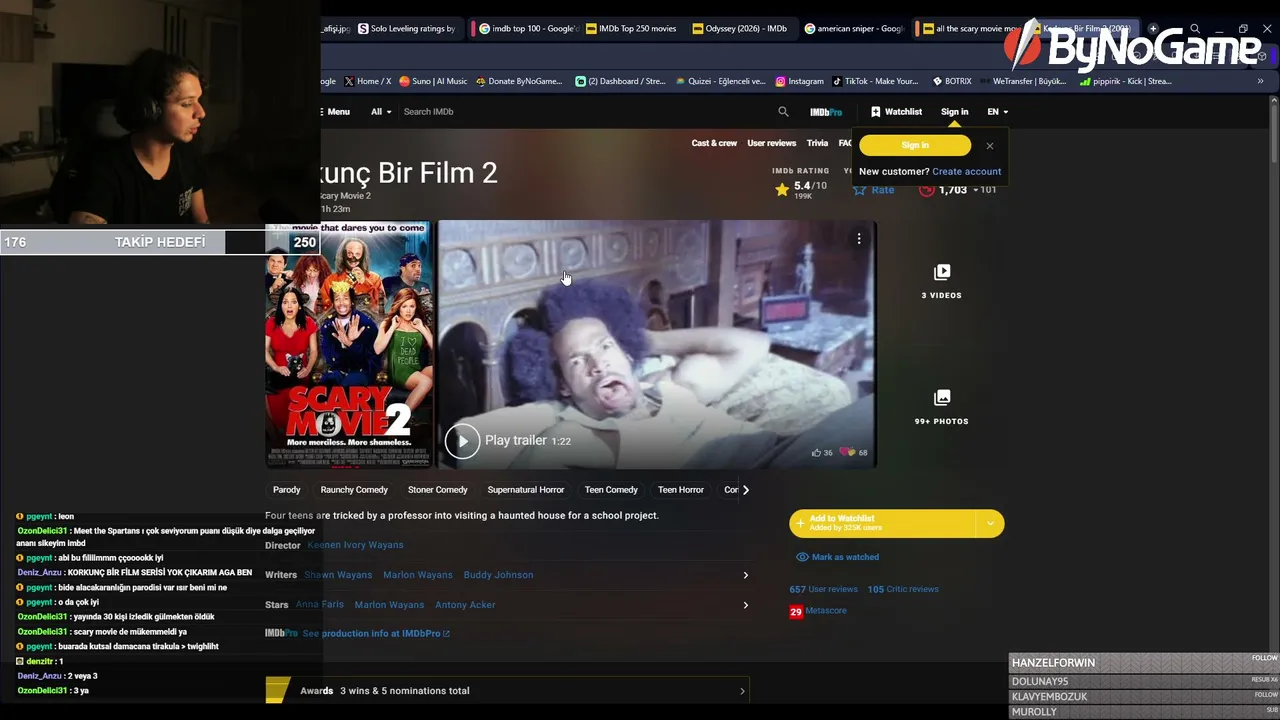Screen dimensions: 1280x720
Task: Select the Raunchy Comedy genre chip
Action: (354, 490)
